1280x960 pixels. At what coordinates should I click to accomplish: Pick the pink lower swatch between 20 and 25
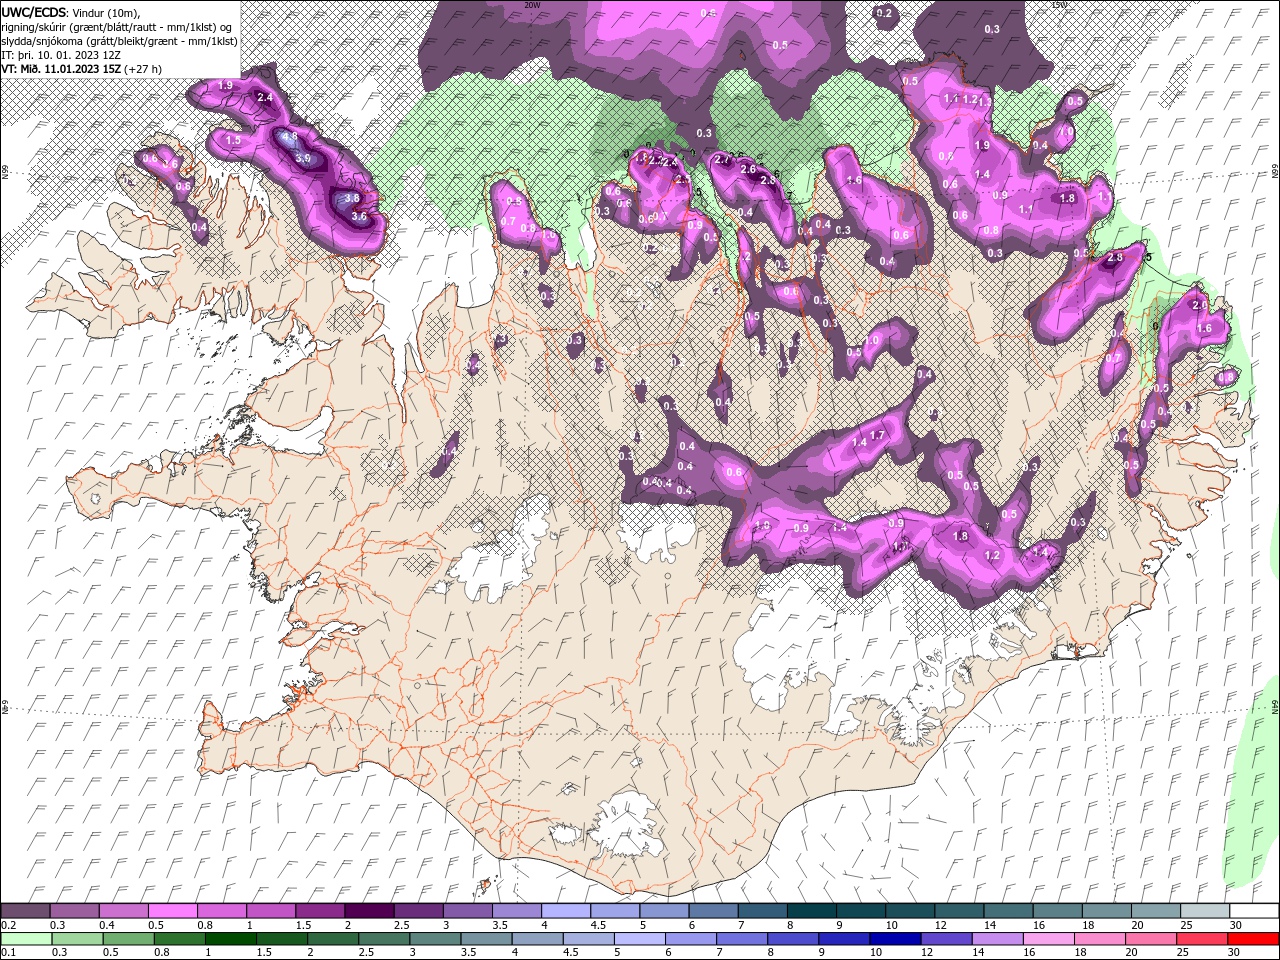point(1151,939)
